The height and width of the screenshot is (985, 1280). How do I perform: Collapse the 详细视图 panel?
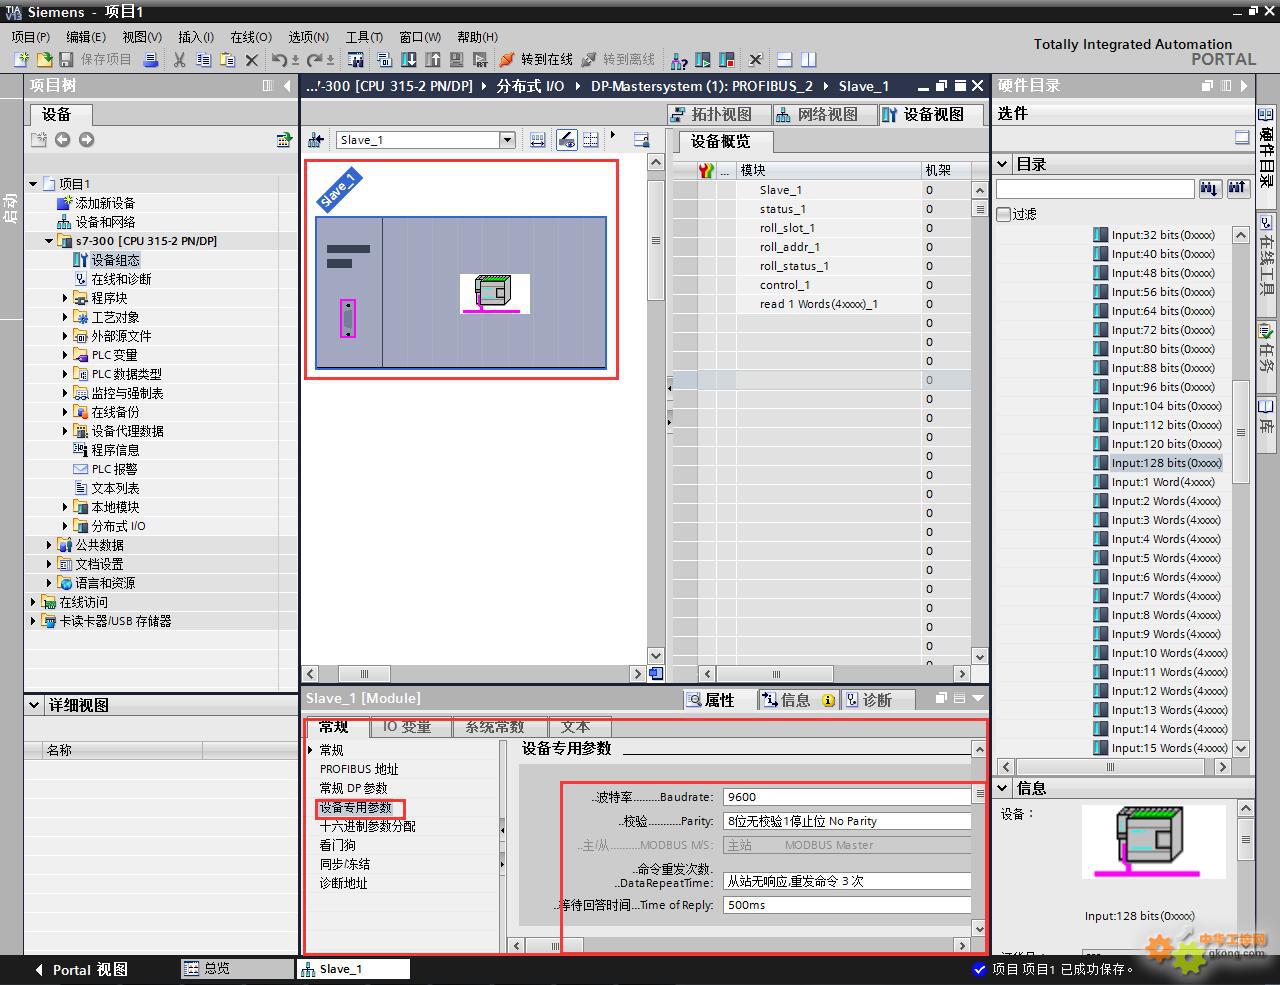coord(34,705)
